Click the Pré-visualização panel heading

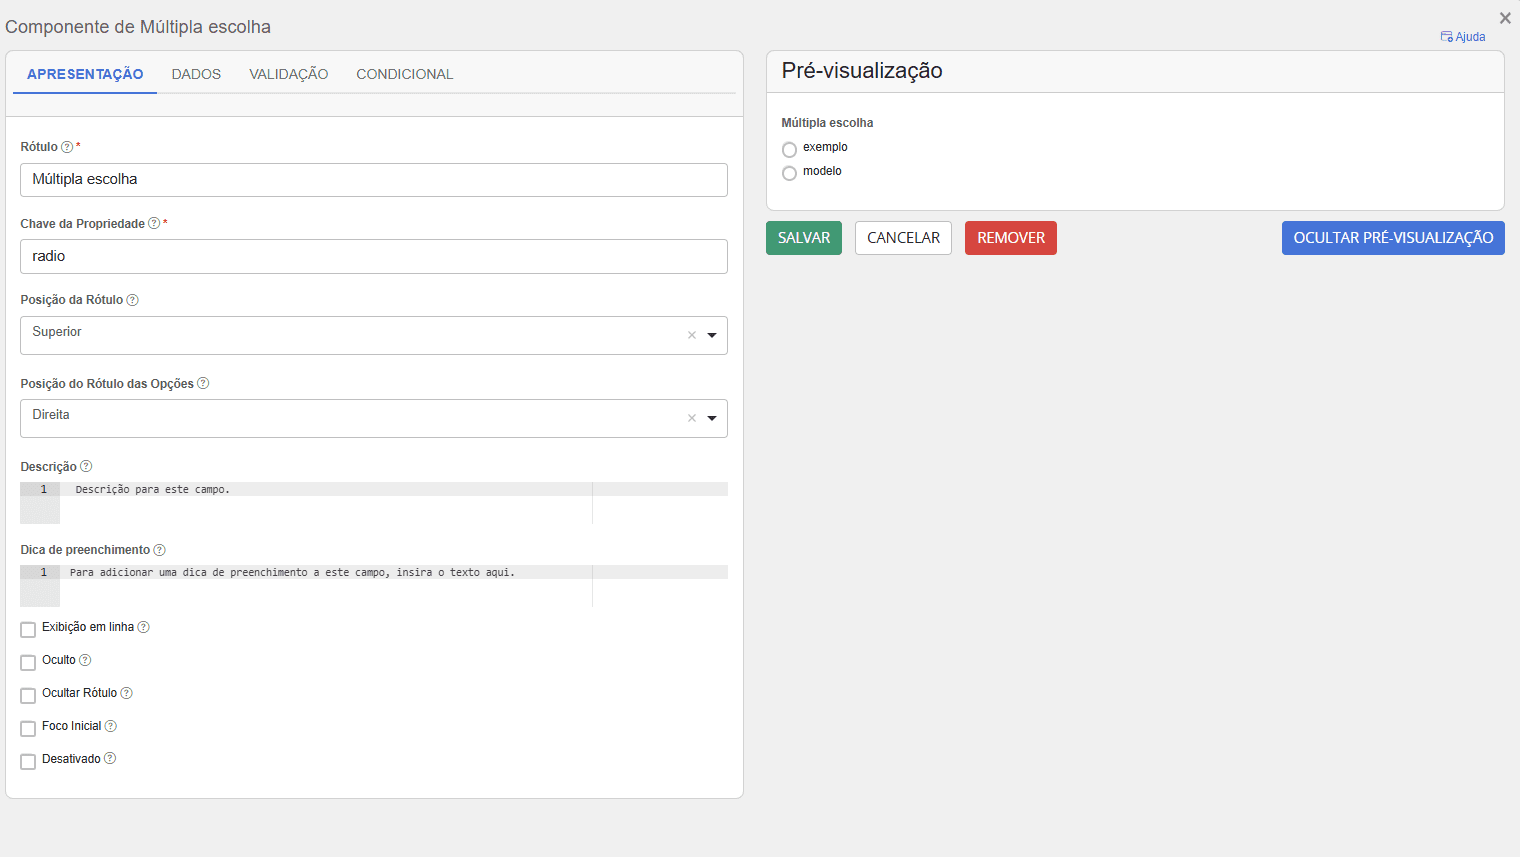(862, 71)
